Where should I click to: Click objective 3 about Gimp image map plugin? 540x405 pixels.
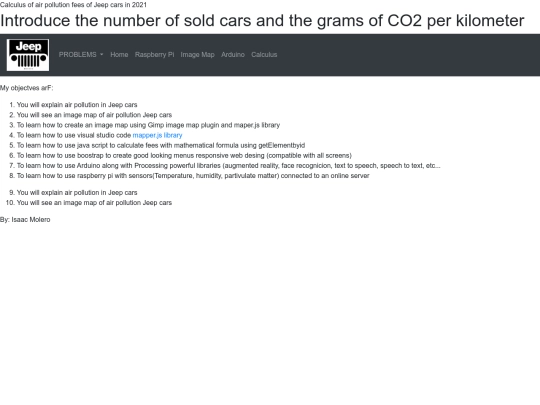click(x=148, y=125)
